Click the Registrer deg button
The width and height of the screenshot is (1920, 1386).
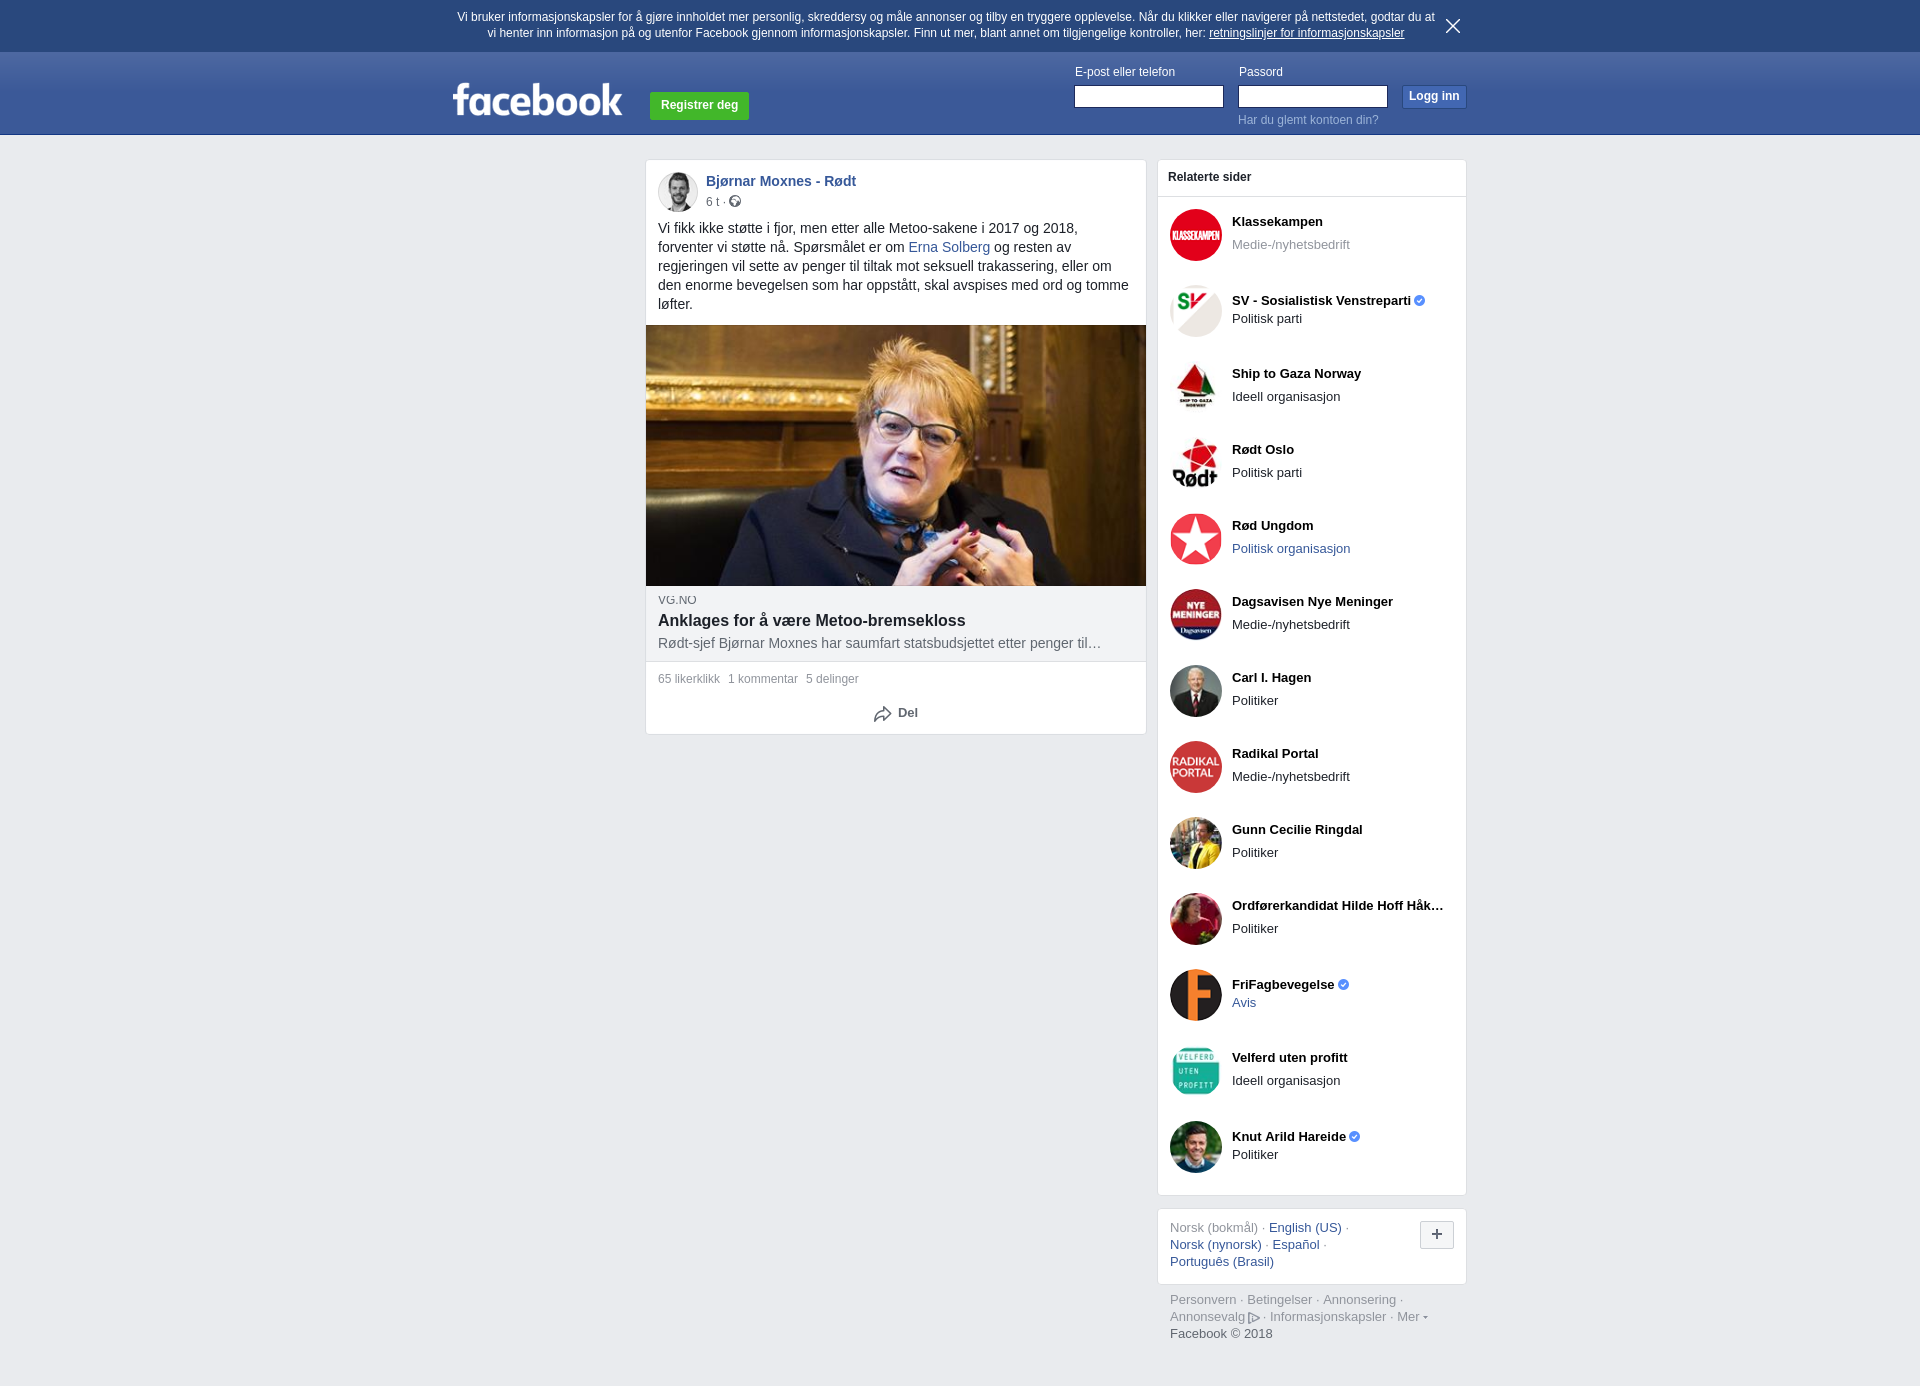pyautogui.click(x=699, y=106)
